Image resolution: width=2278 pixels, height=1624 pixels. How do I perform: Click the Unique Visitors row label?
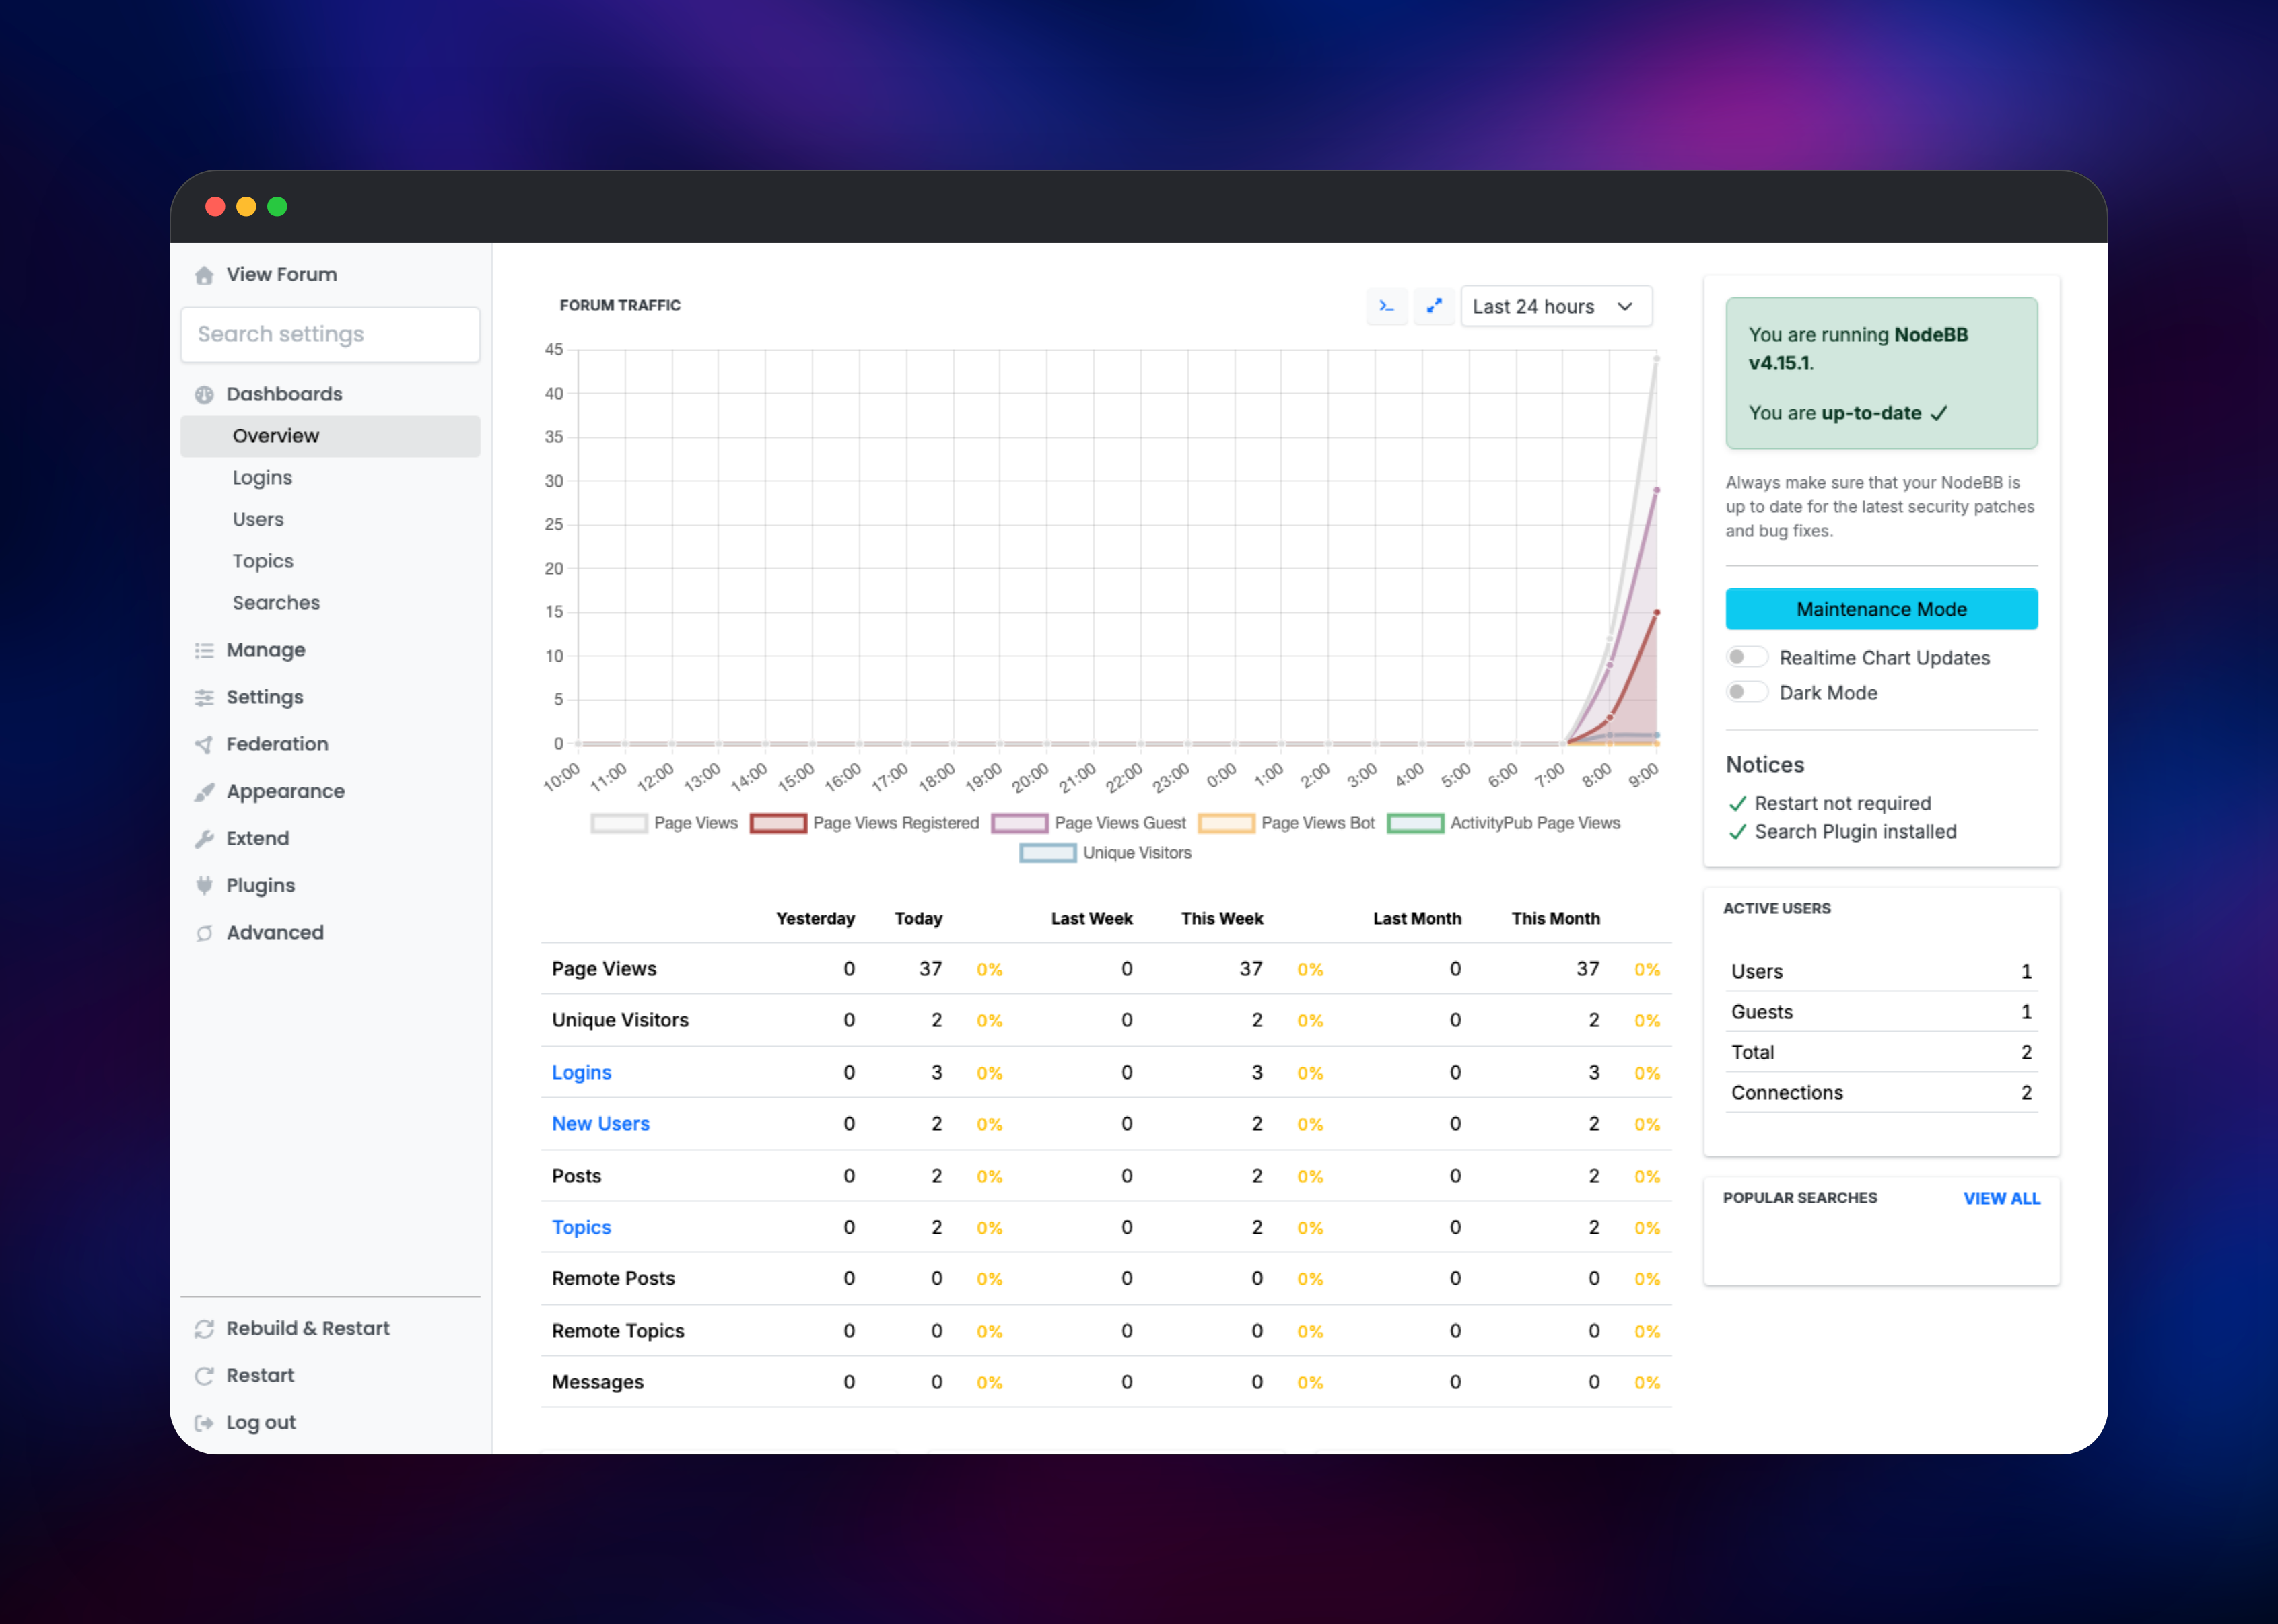tap(620, 1020)
